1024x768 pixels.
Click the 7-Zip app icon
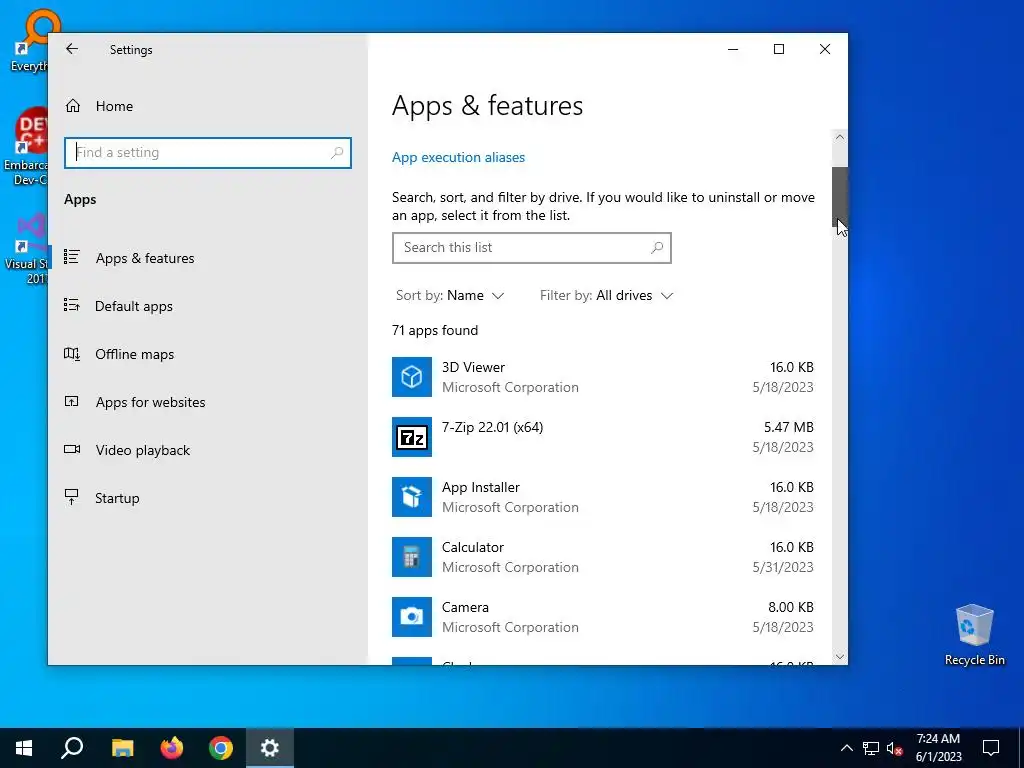[x=411, y=437]
